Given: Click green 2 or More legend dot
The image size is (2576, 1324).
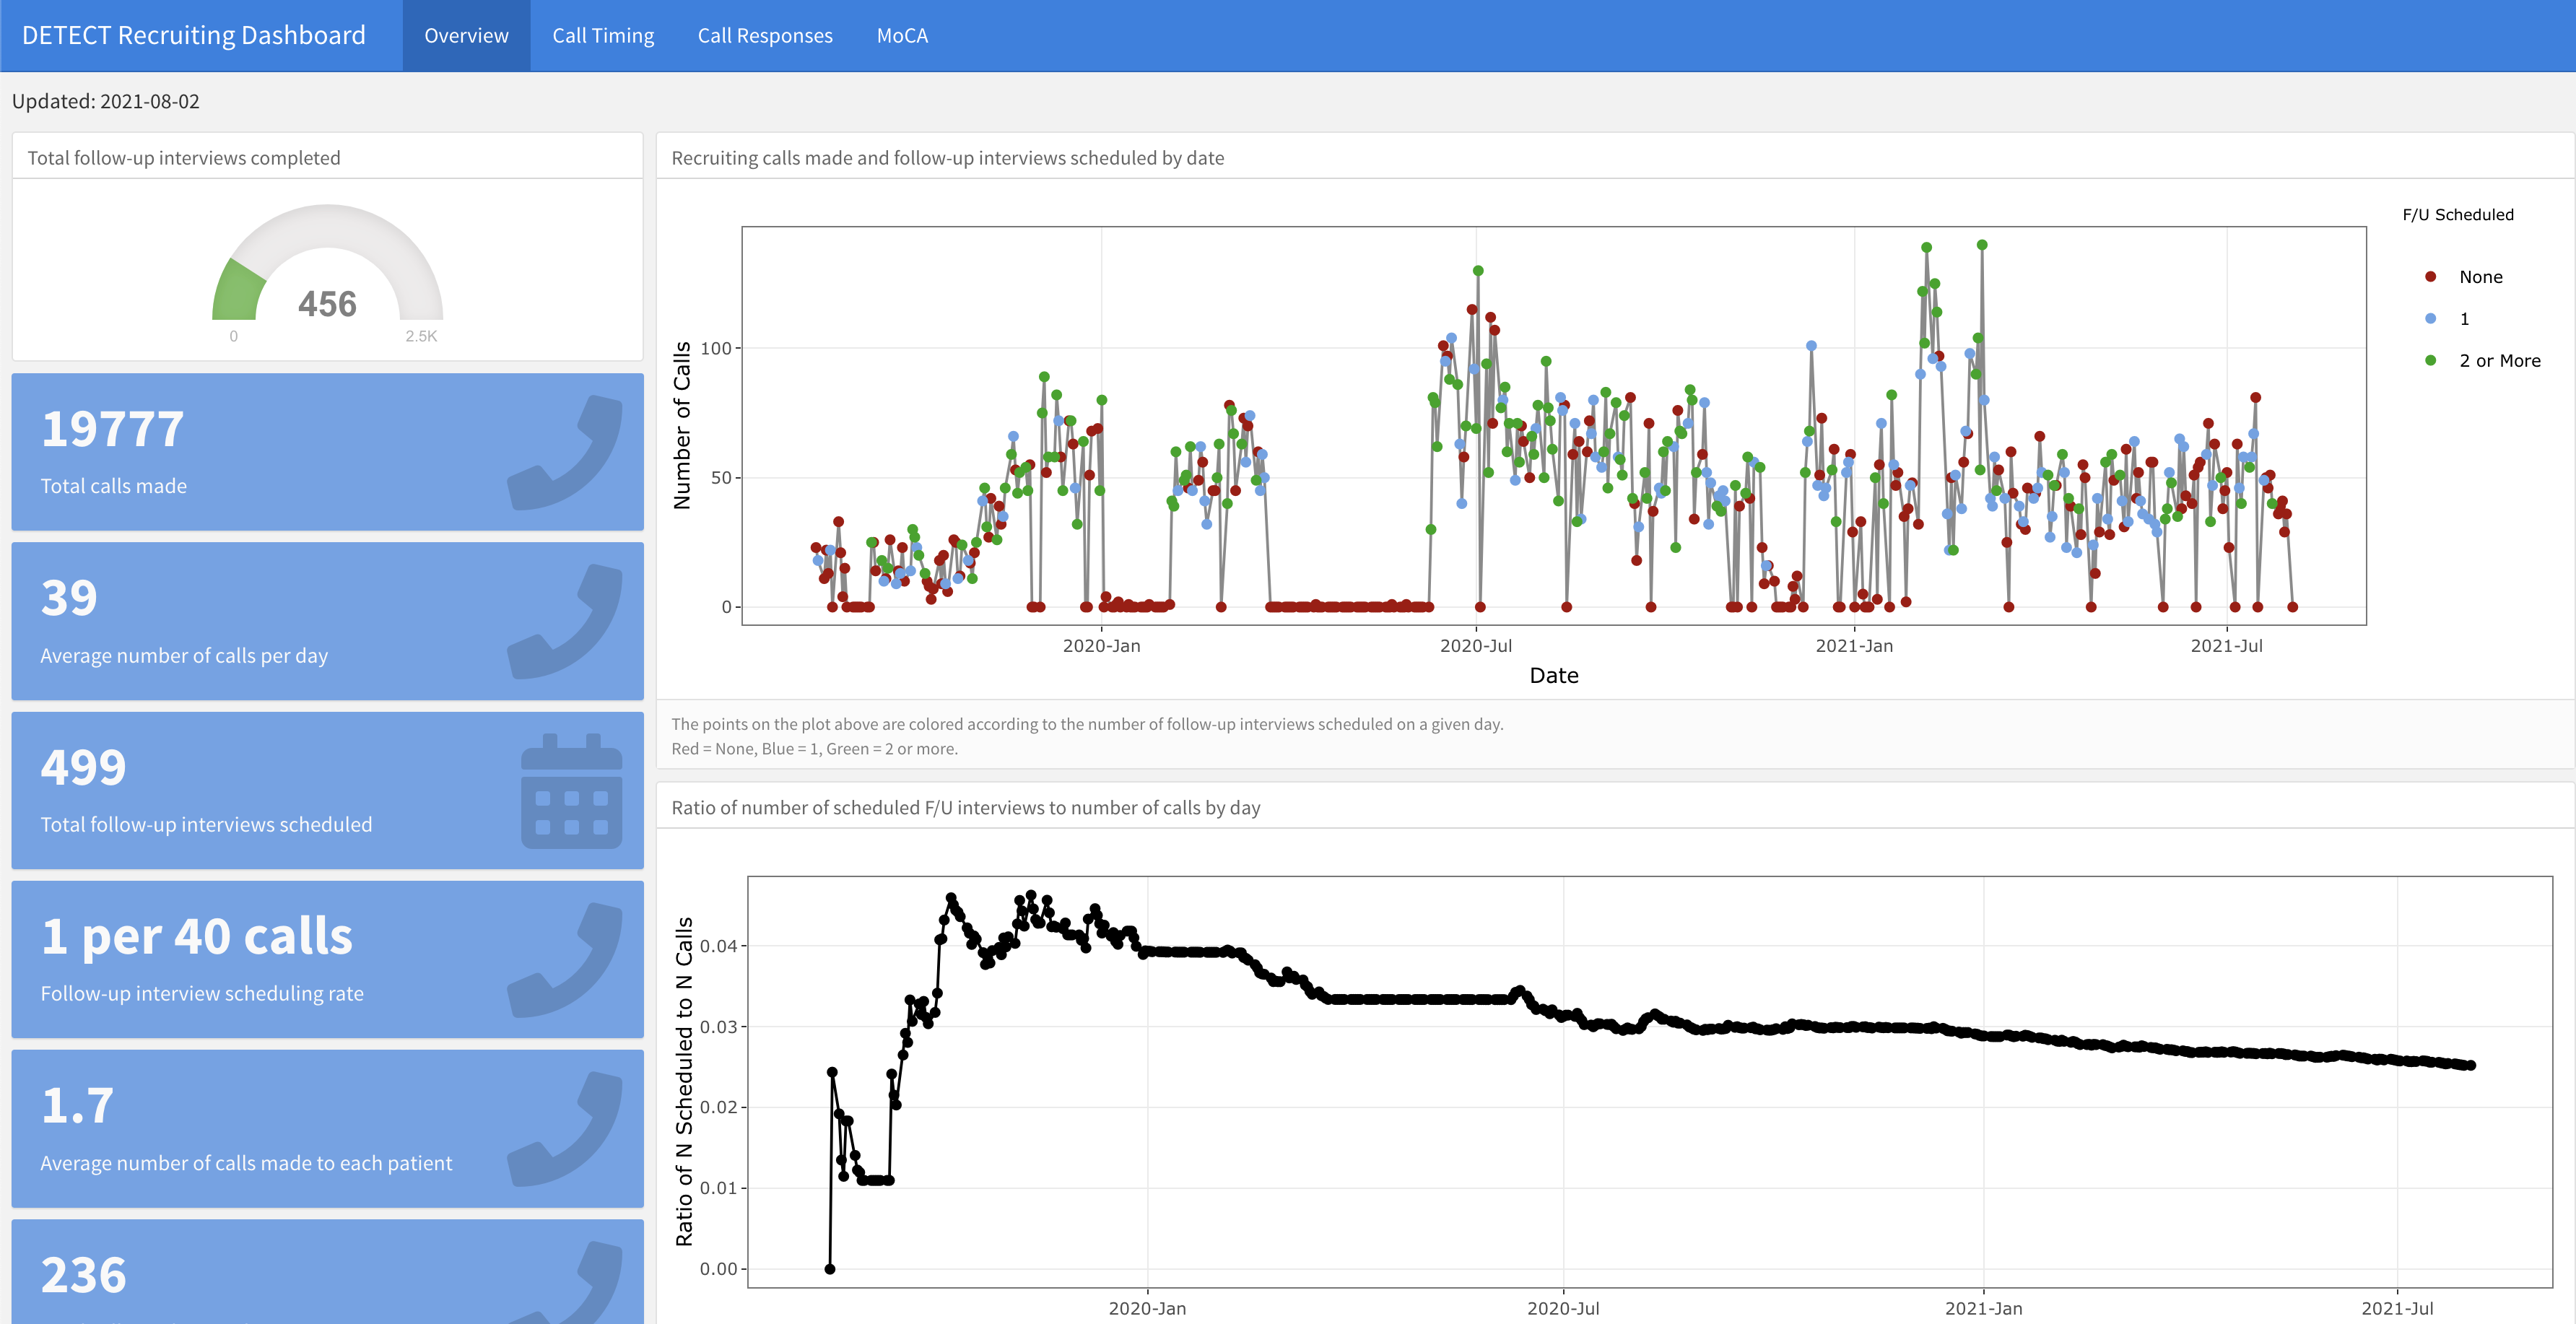Looking at the screenshot, I should tap(2430, 360).
